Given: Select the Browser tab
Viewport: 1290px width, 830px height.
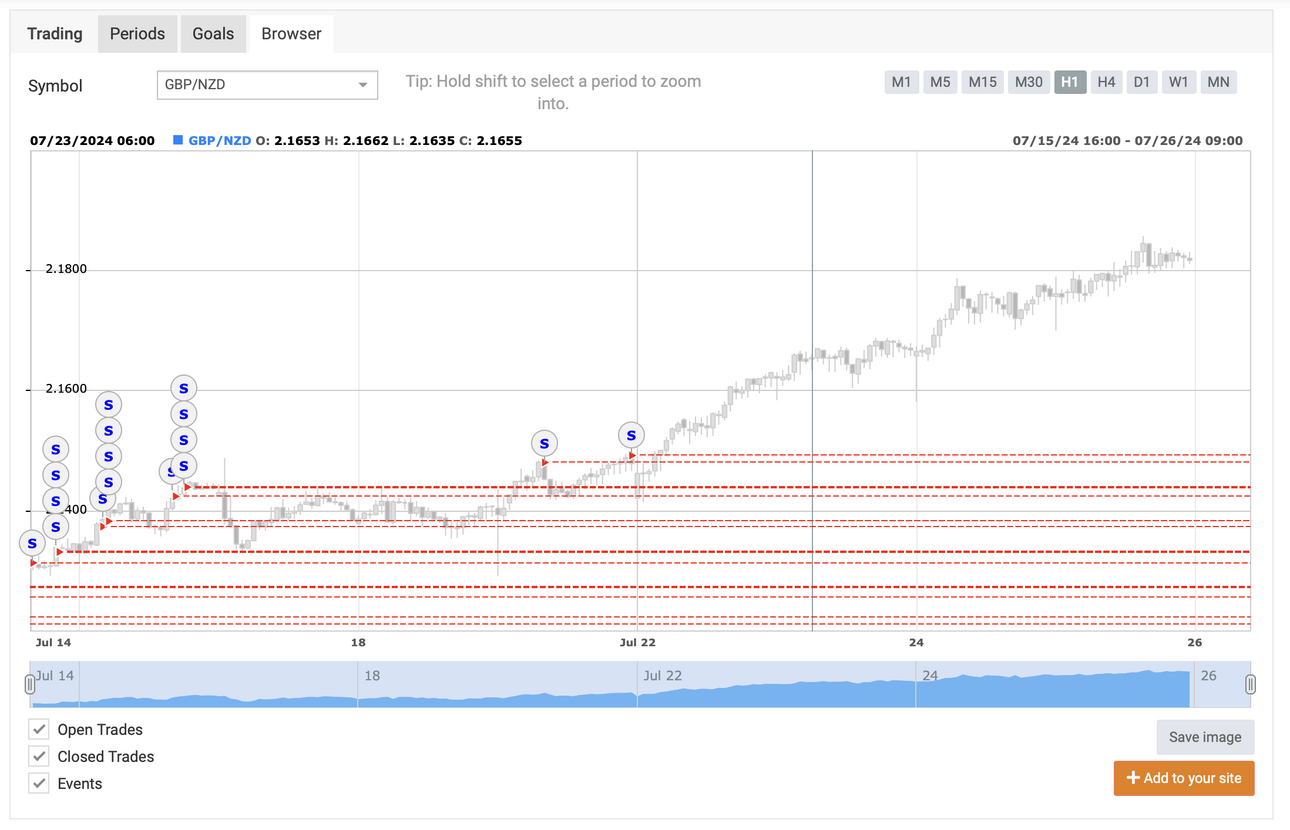Looking at the screenshot, I should pos(291,34).
